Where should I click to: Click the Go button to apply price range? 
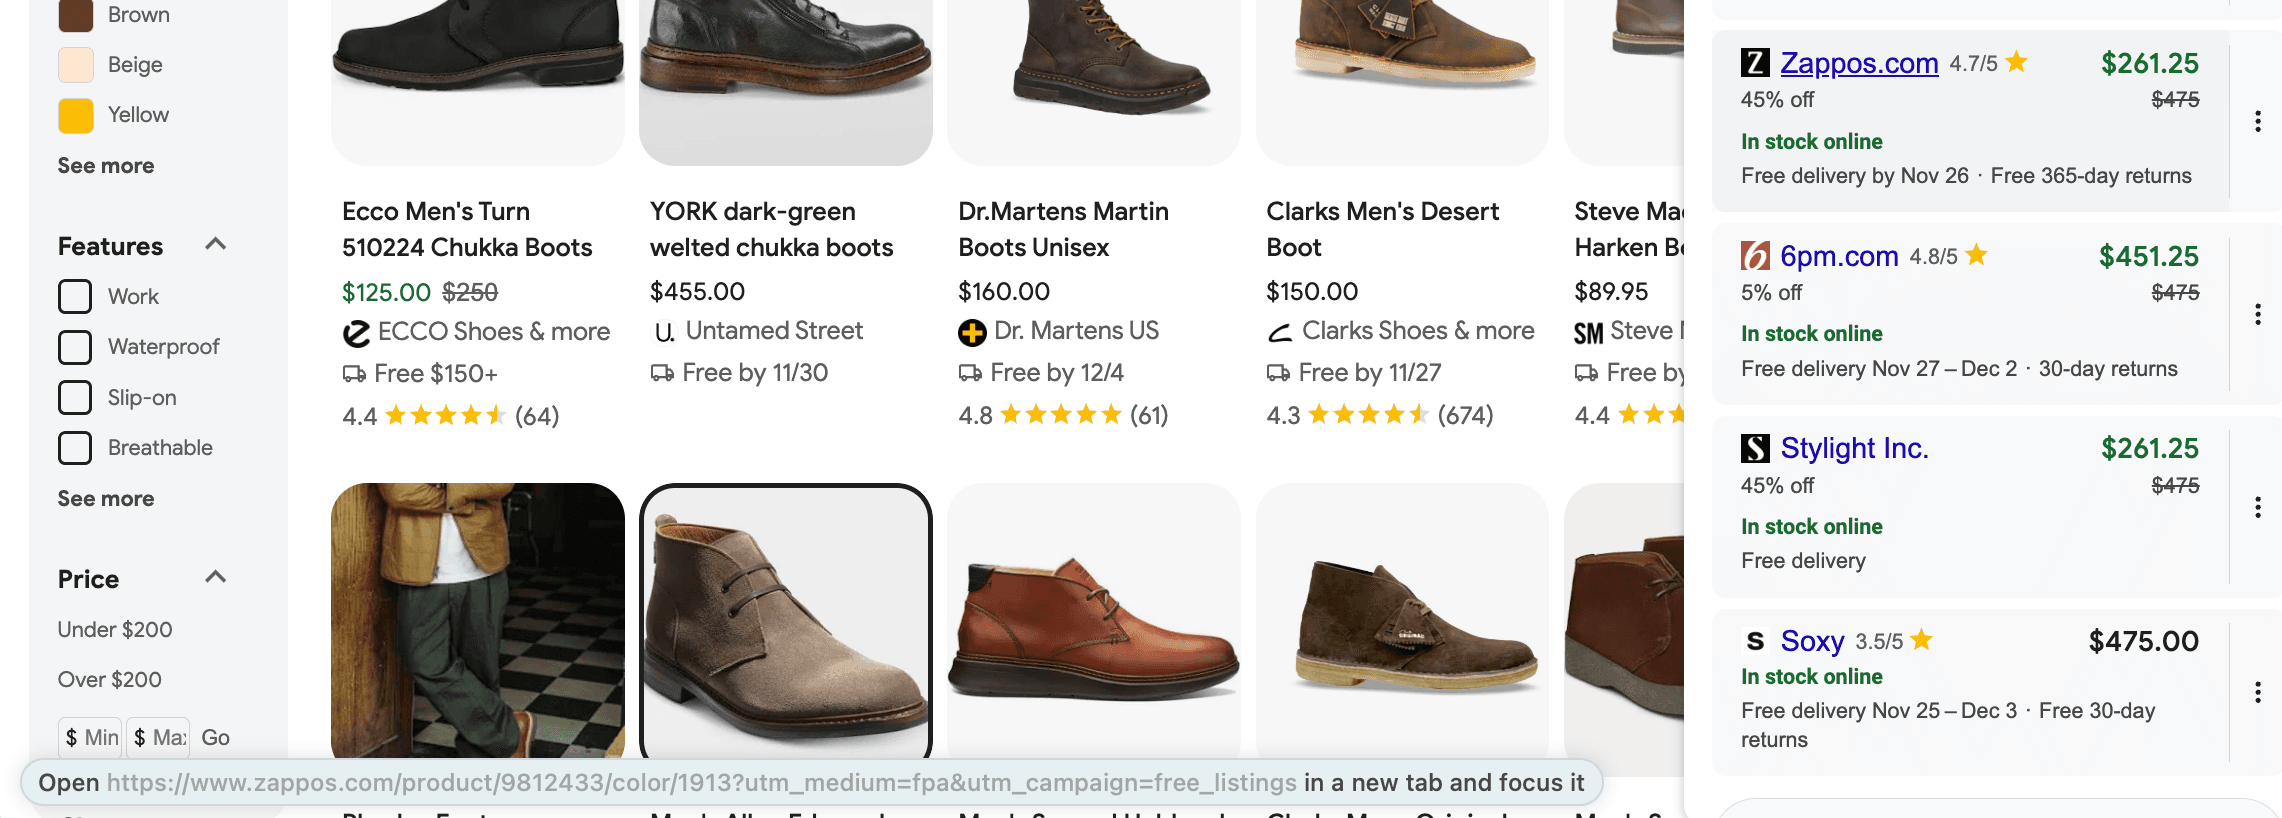click(x=217, y=737)
